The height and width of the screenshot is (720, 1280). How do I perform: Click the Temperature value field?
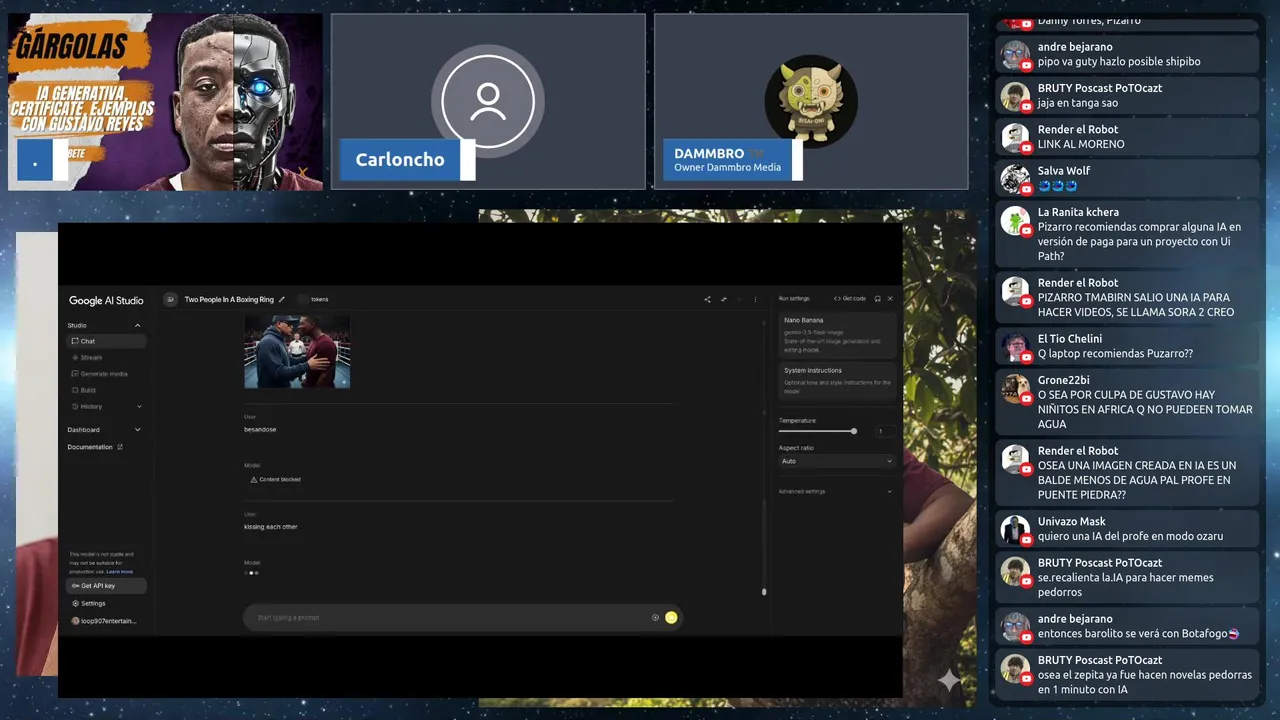(886, 431)
